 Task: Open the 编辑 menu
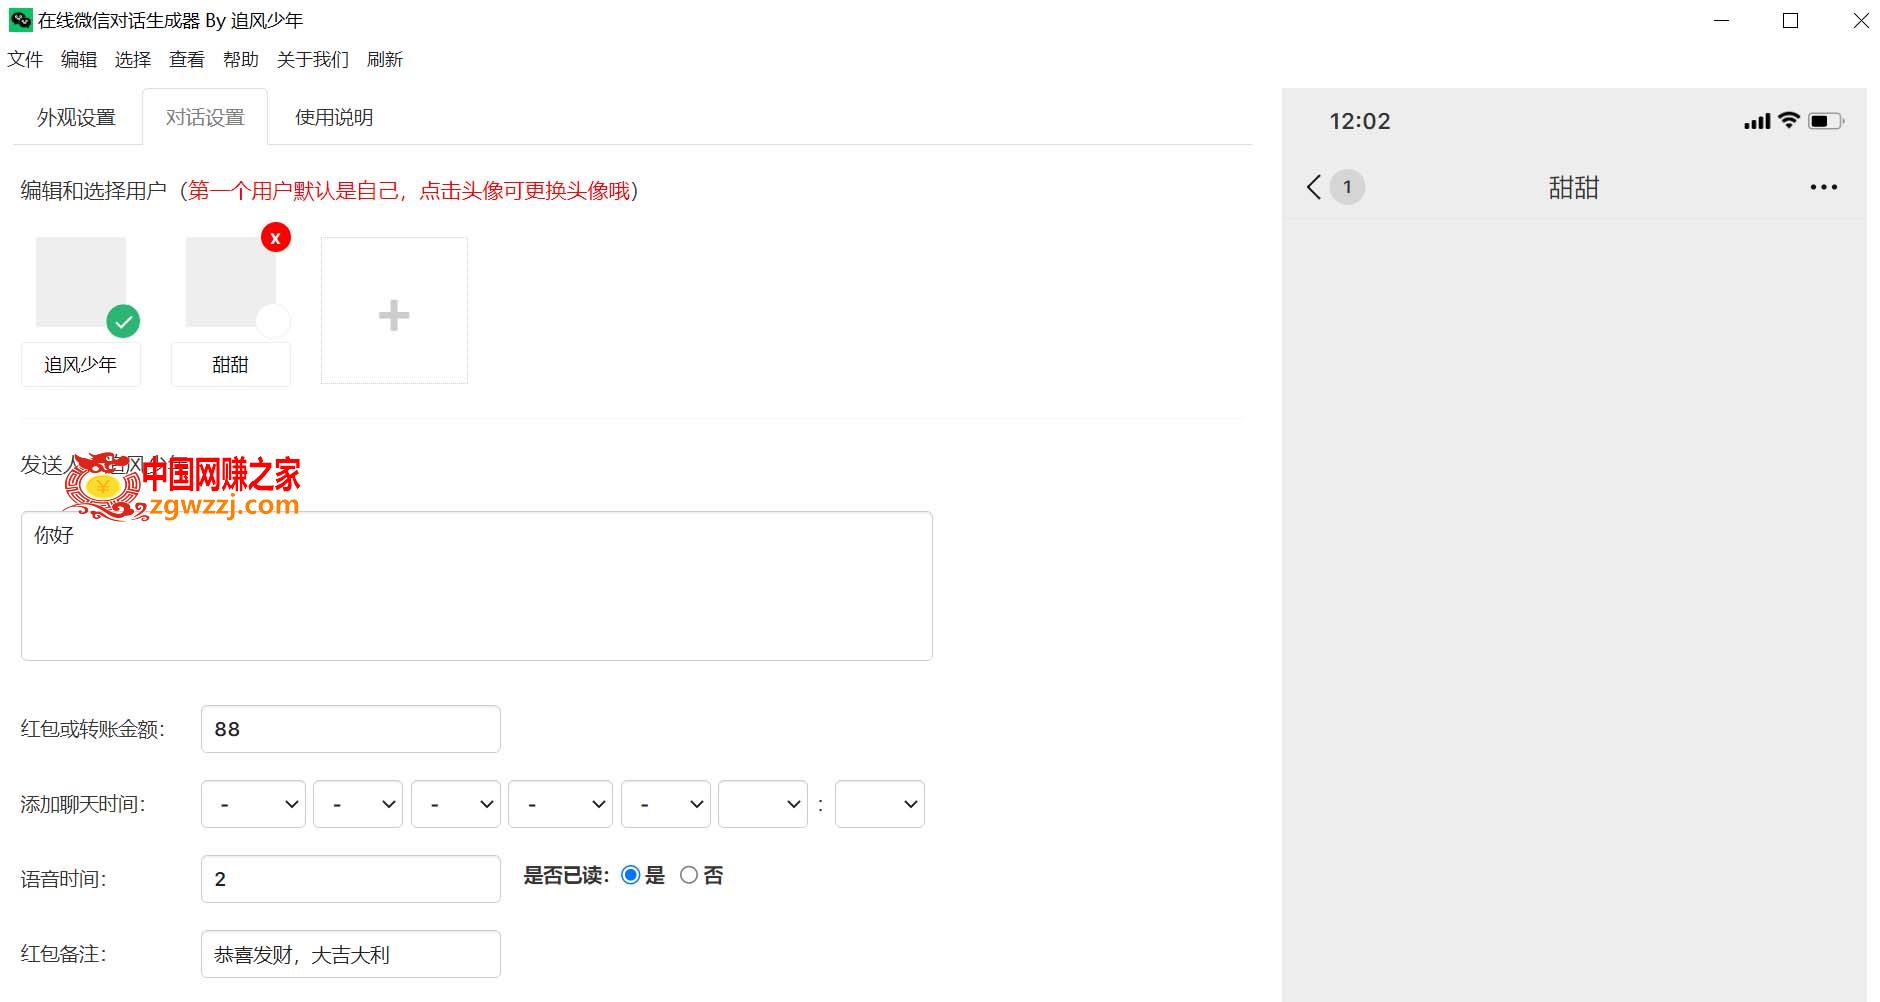[79, 60]
